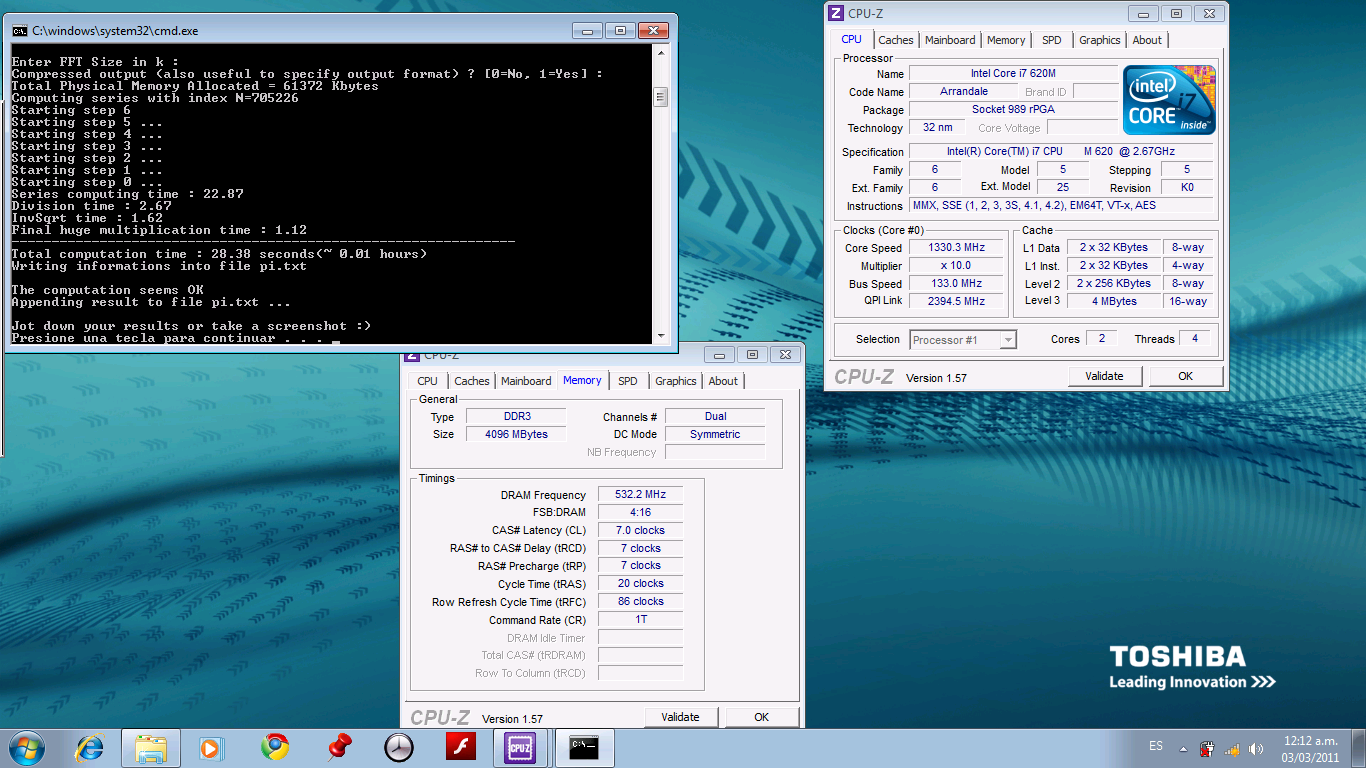Open Caches tab in front CPU-Z window
This screenshot has height=768, width=1366.
tap(896, 40)
